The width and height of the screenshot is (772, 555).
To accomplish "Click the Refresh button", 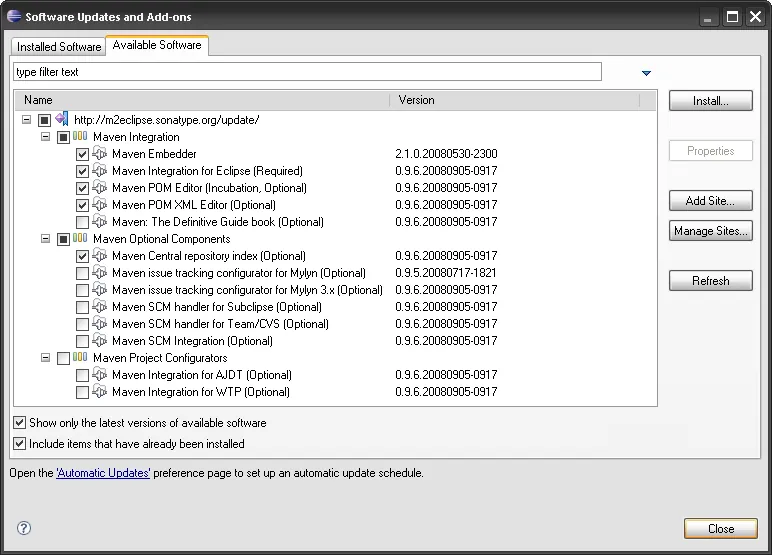I will [710, 281].
